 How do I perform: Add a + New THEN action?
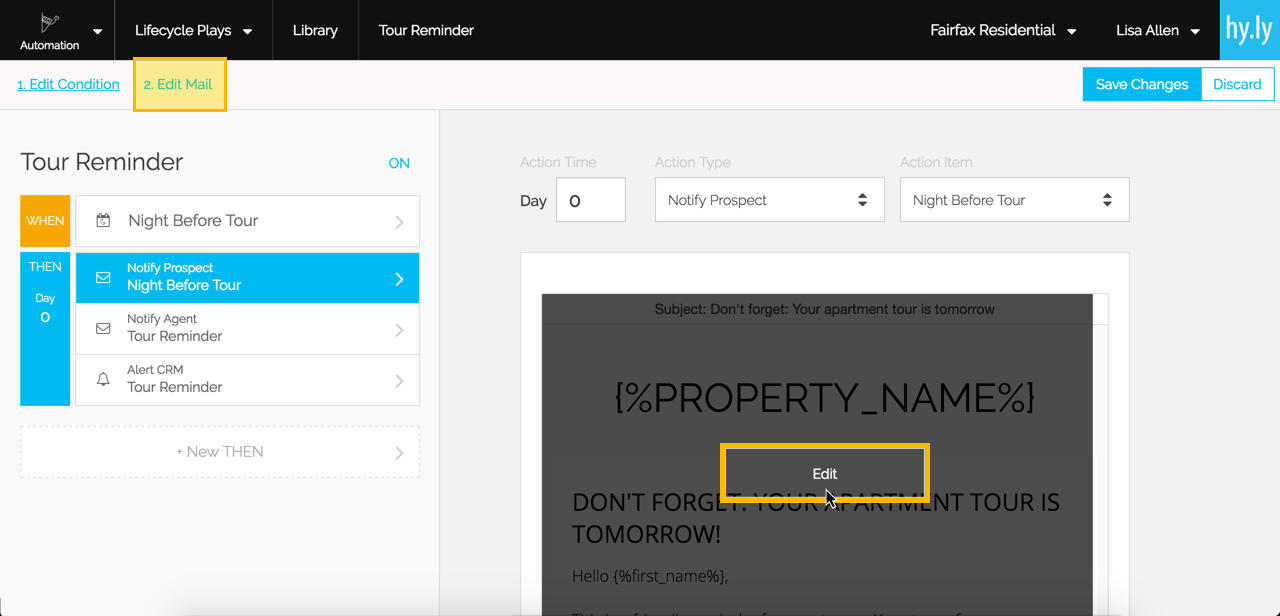220,452
